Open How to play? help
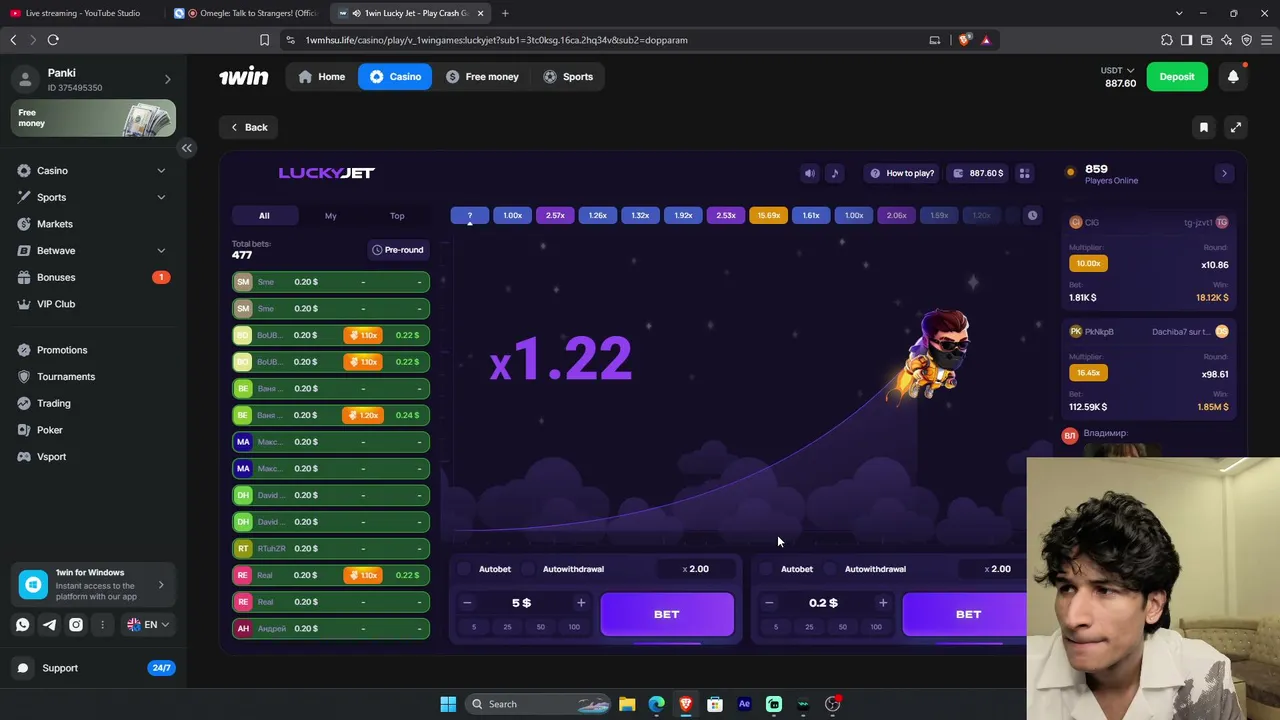 [x=902, y=173]
